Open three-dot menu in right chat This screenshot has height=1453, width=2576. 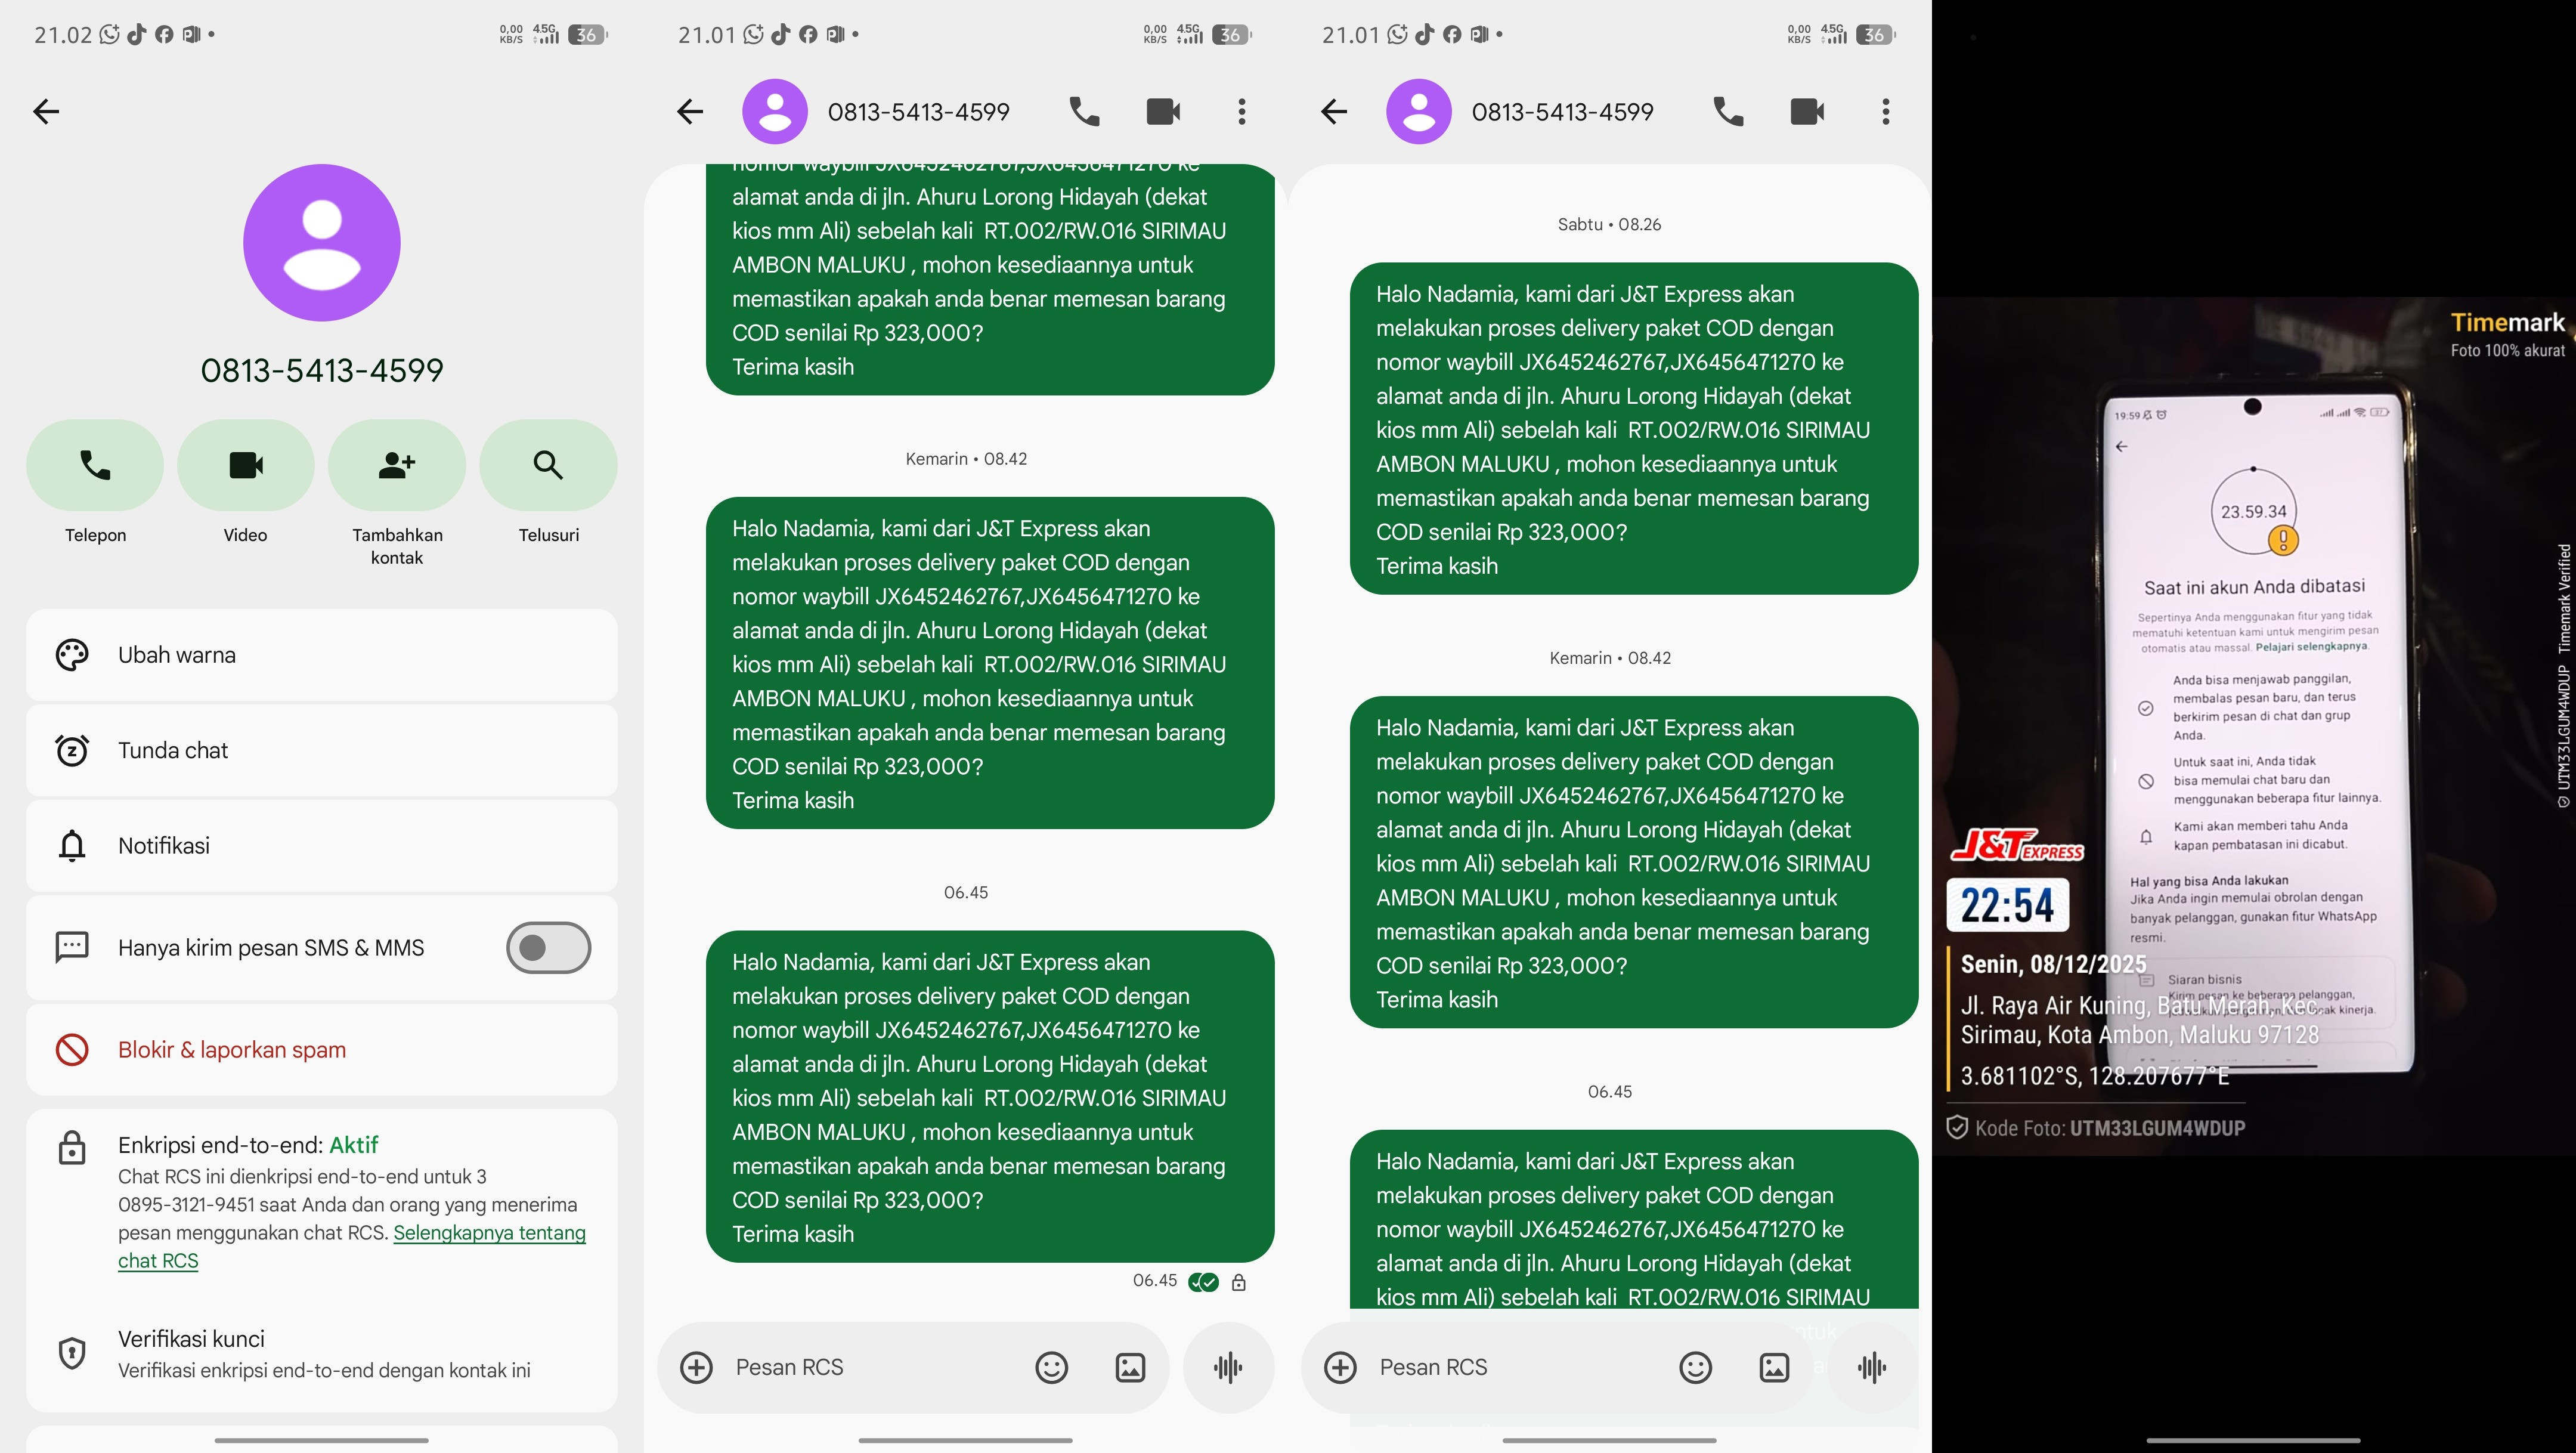tap(1886, 111)
